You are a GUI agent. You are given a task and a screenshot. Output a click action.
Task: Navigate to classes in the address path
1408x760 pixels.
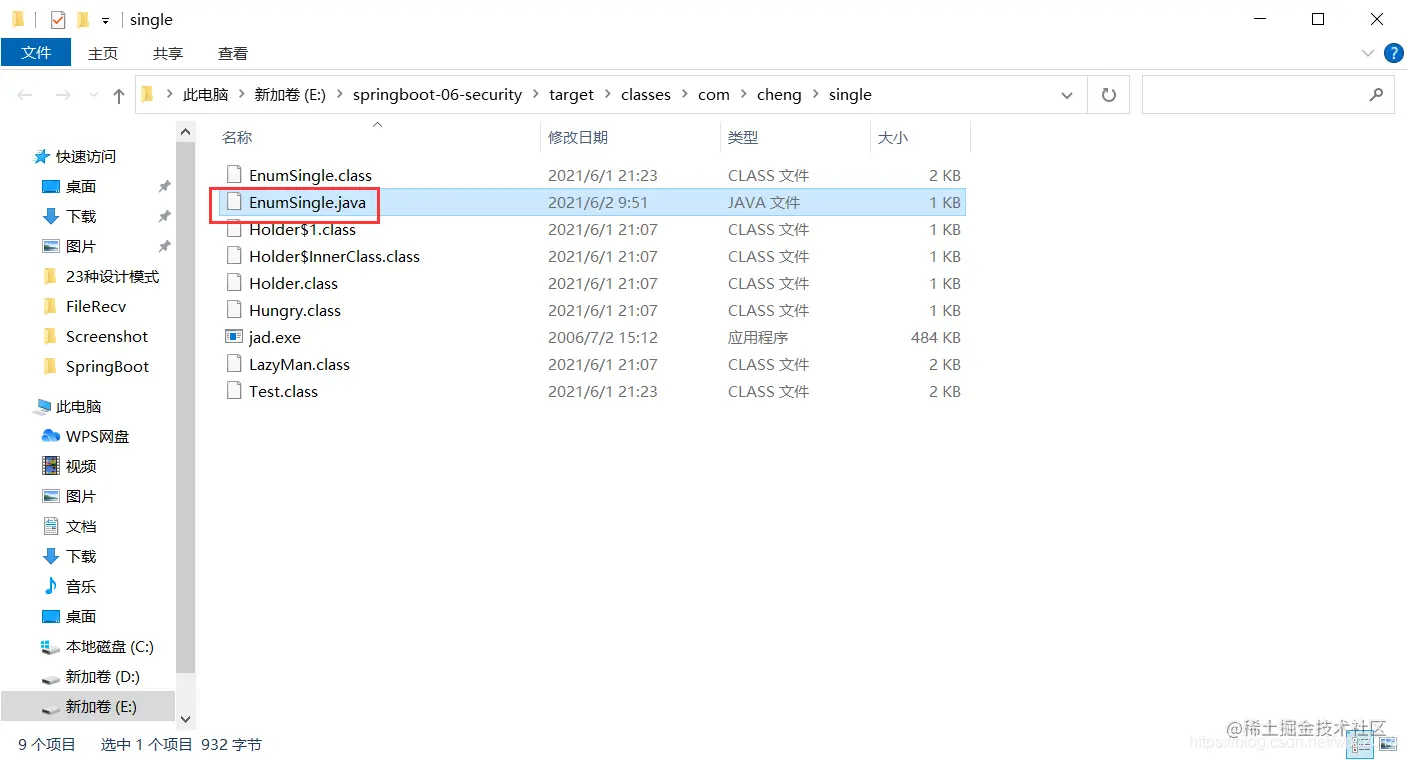click(x=645, y=95)
